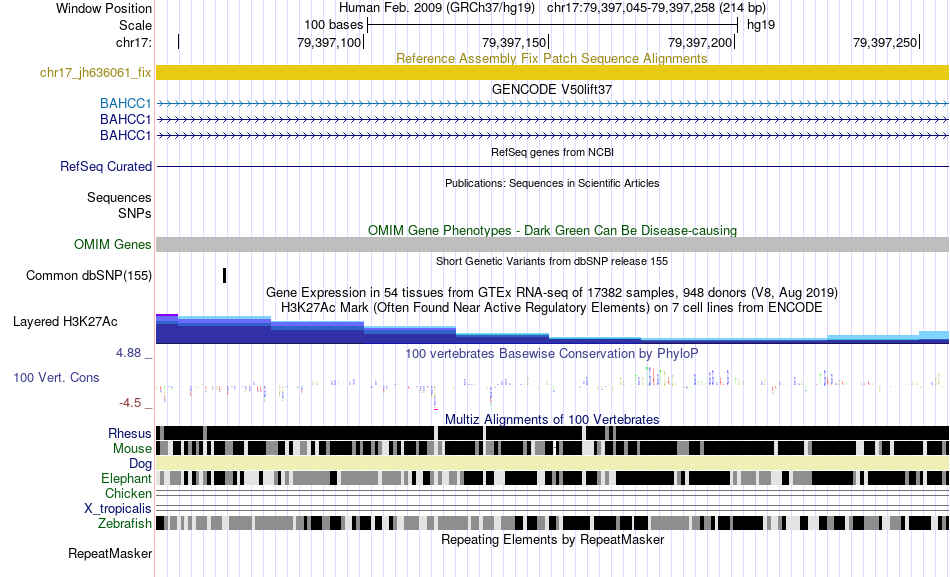Click the Layered H3K27Ac signal graph
Image resolution: width=950 pixels, height=577 pixels.
tap(552, 329)
